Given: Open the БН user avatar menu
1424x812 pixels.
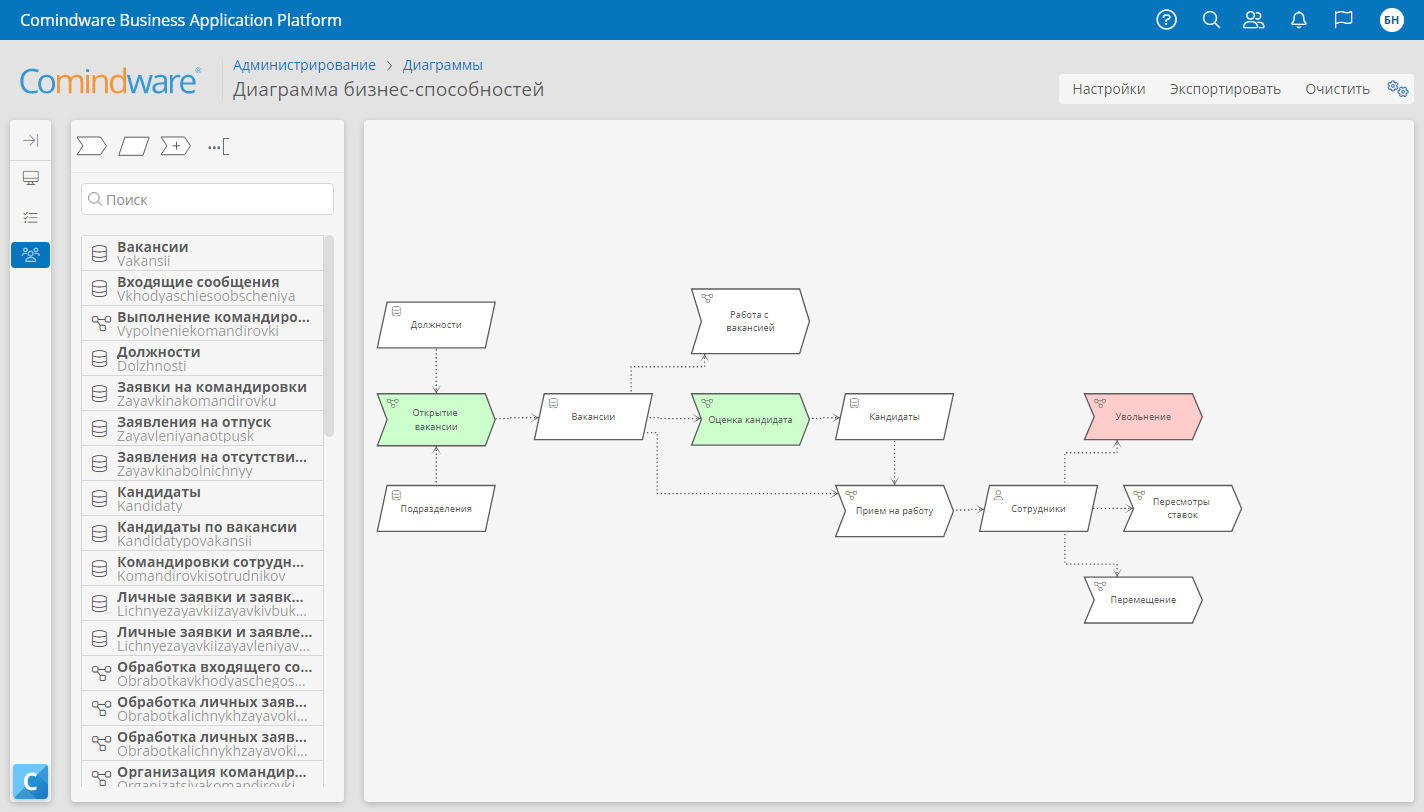Looking at the screenshot, I should [x=1391, y=20].
